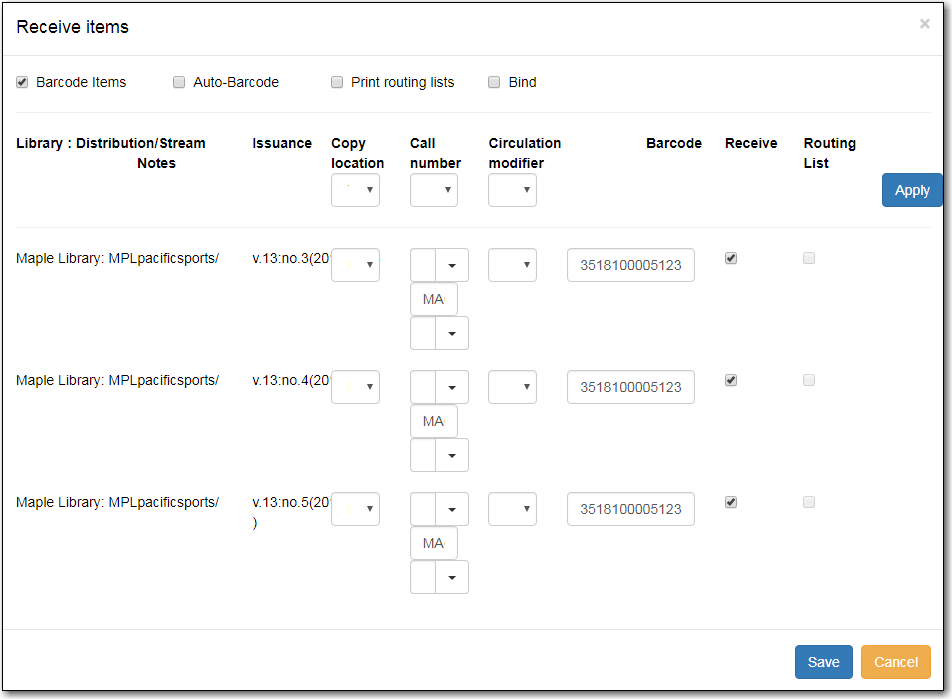
Task: Expand the header Circulation modifier dropdown
Action: [512, 190]
